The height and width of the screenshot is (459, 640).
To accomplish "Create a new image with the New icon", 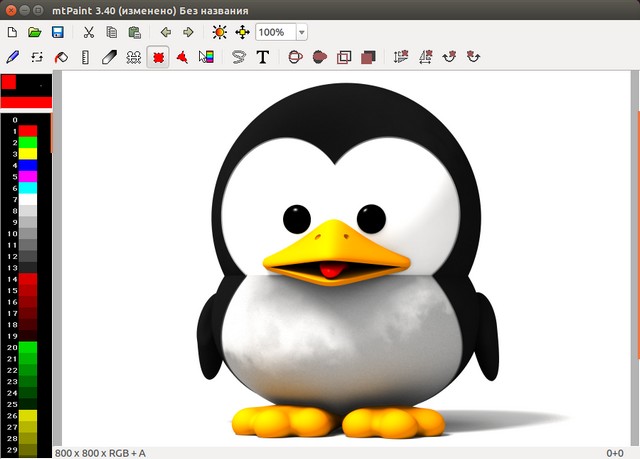I will [x=12, y=32].
